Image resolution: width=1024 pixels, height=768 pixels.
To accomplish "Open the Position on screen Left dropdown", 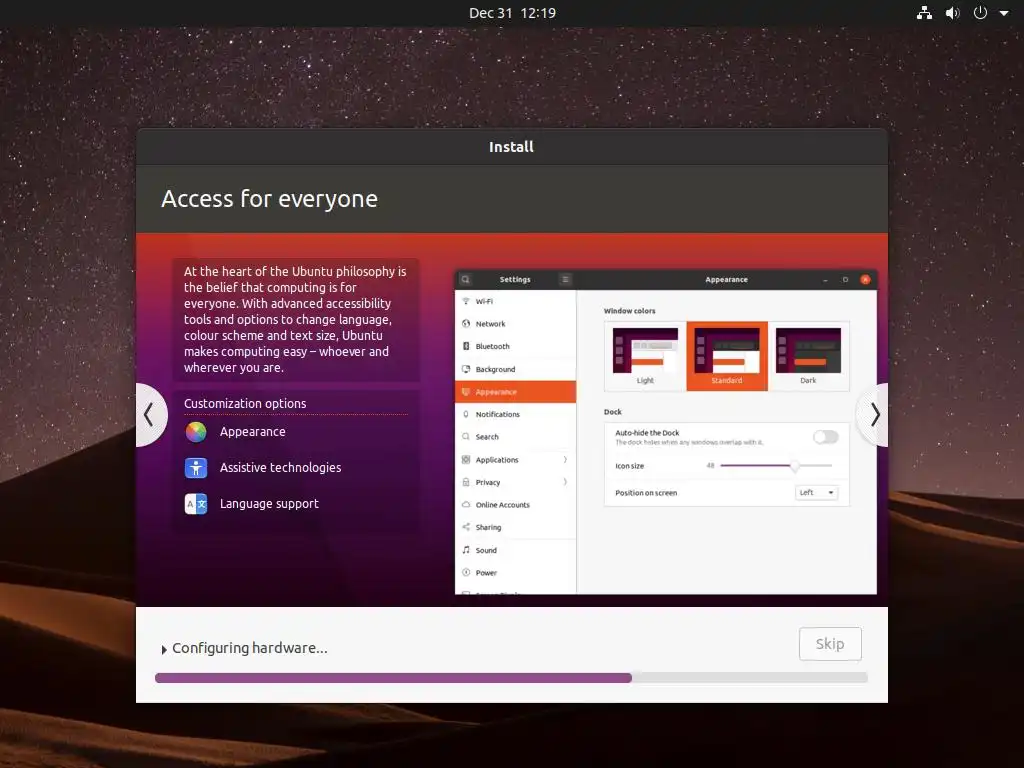I will 816,492.
